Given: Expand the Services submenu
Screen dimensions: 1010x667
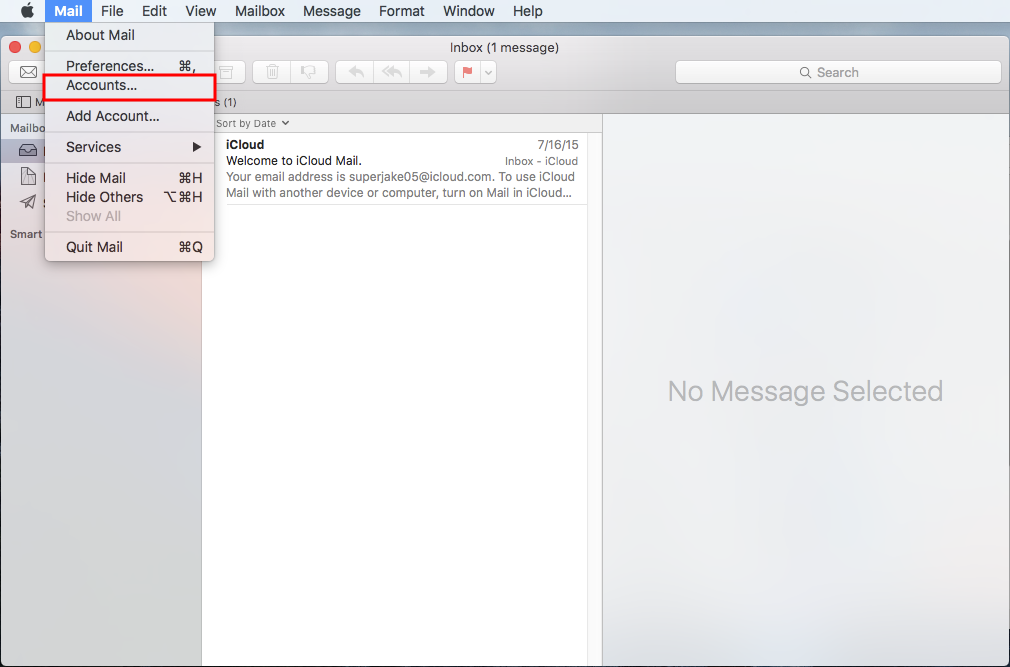Looking at the screenshot, I should point(130,147).
